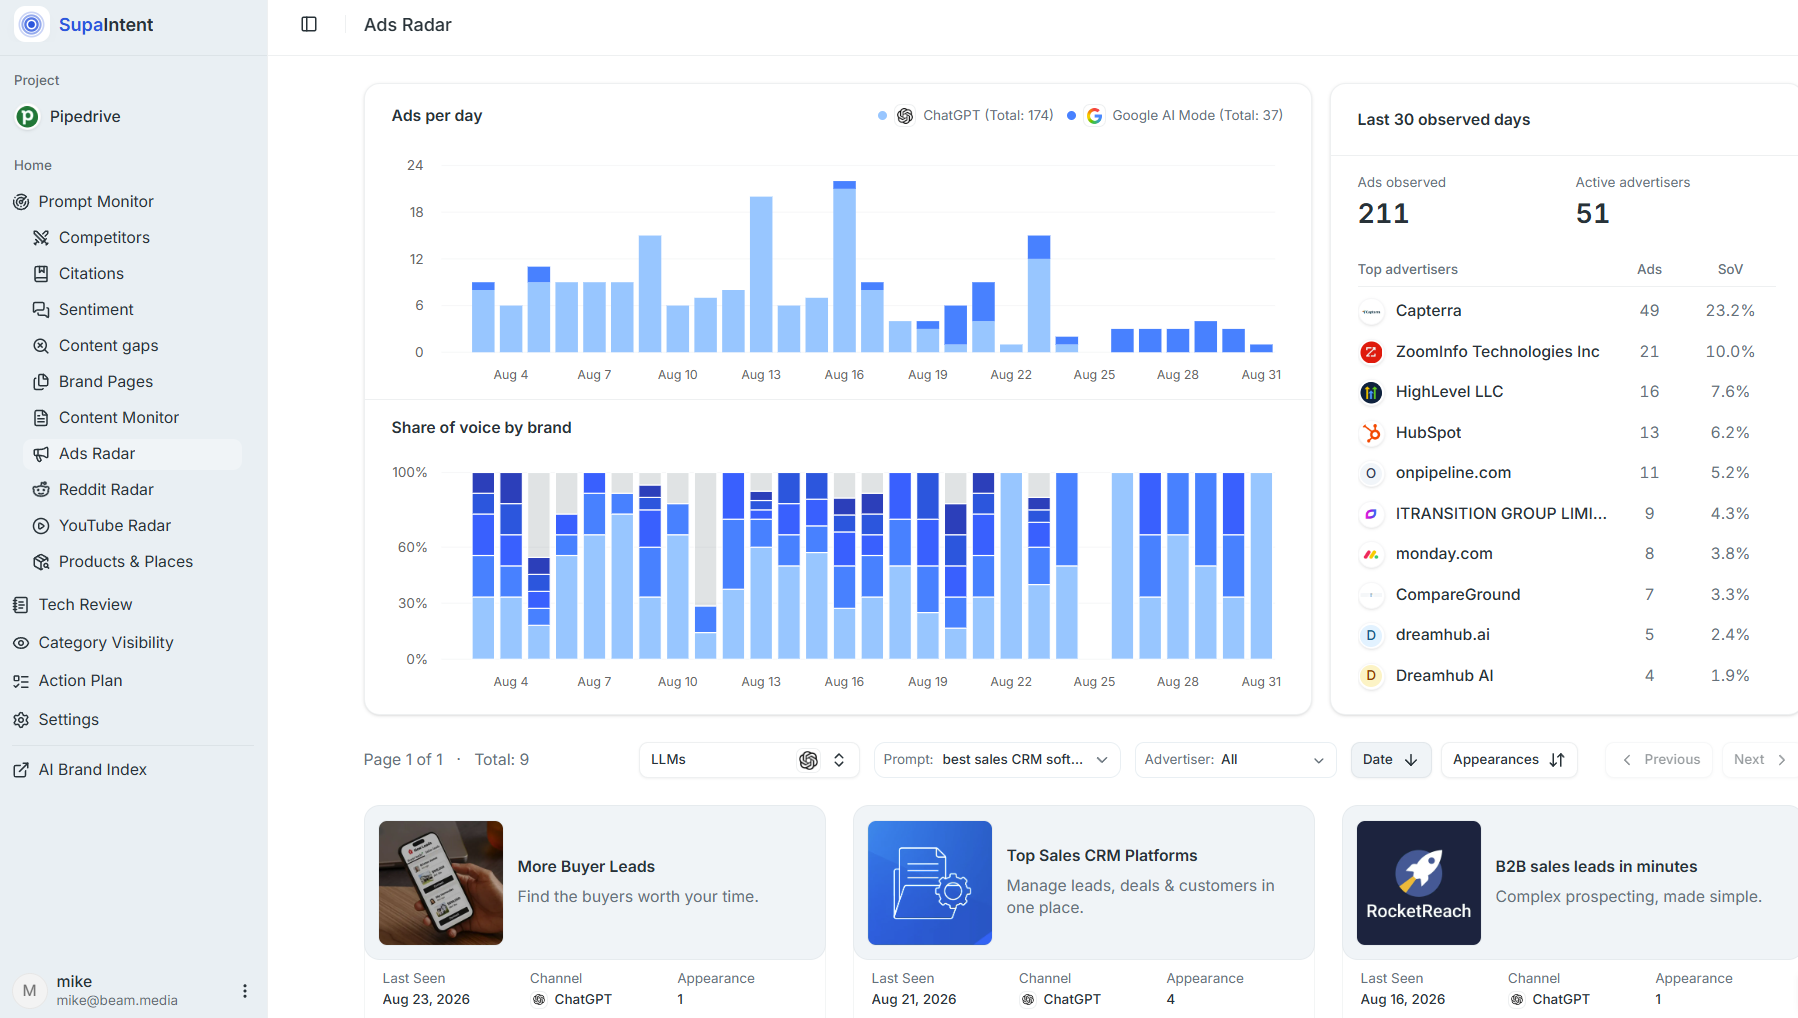Click the Content Monitor document icon
The image size is (1798, 1018).
click(41, 418)
